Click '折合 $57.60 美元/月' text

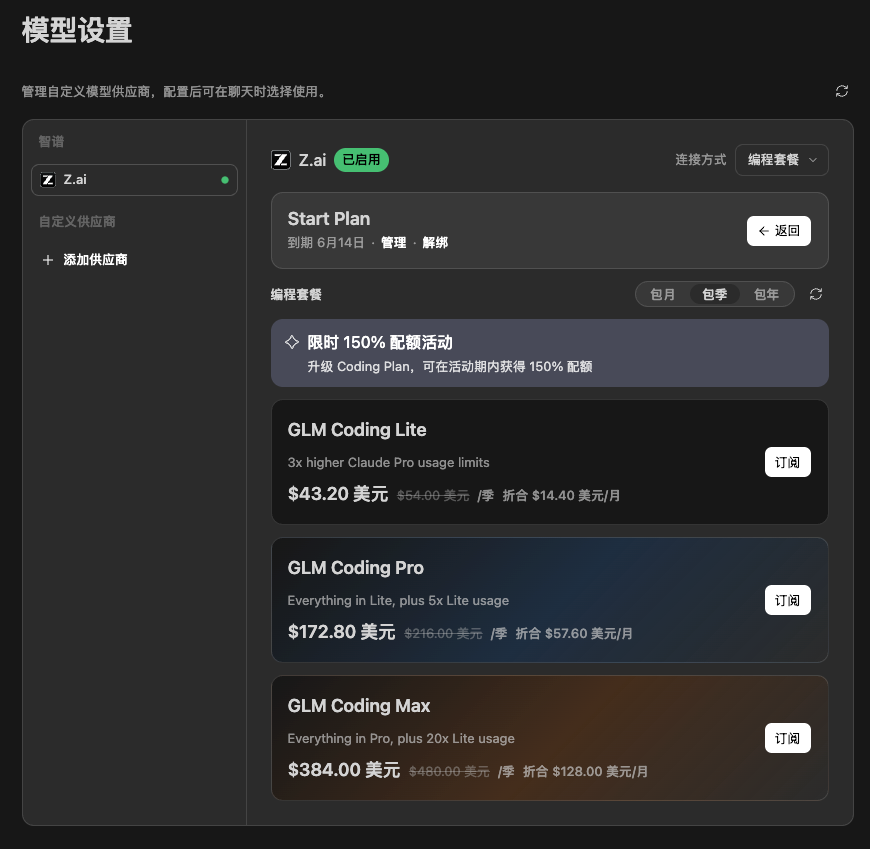click(574, 634)
